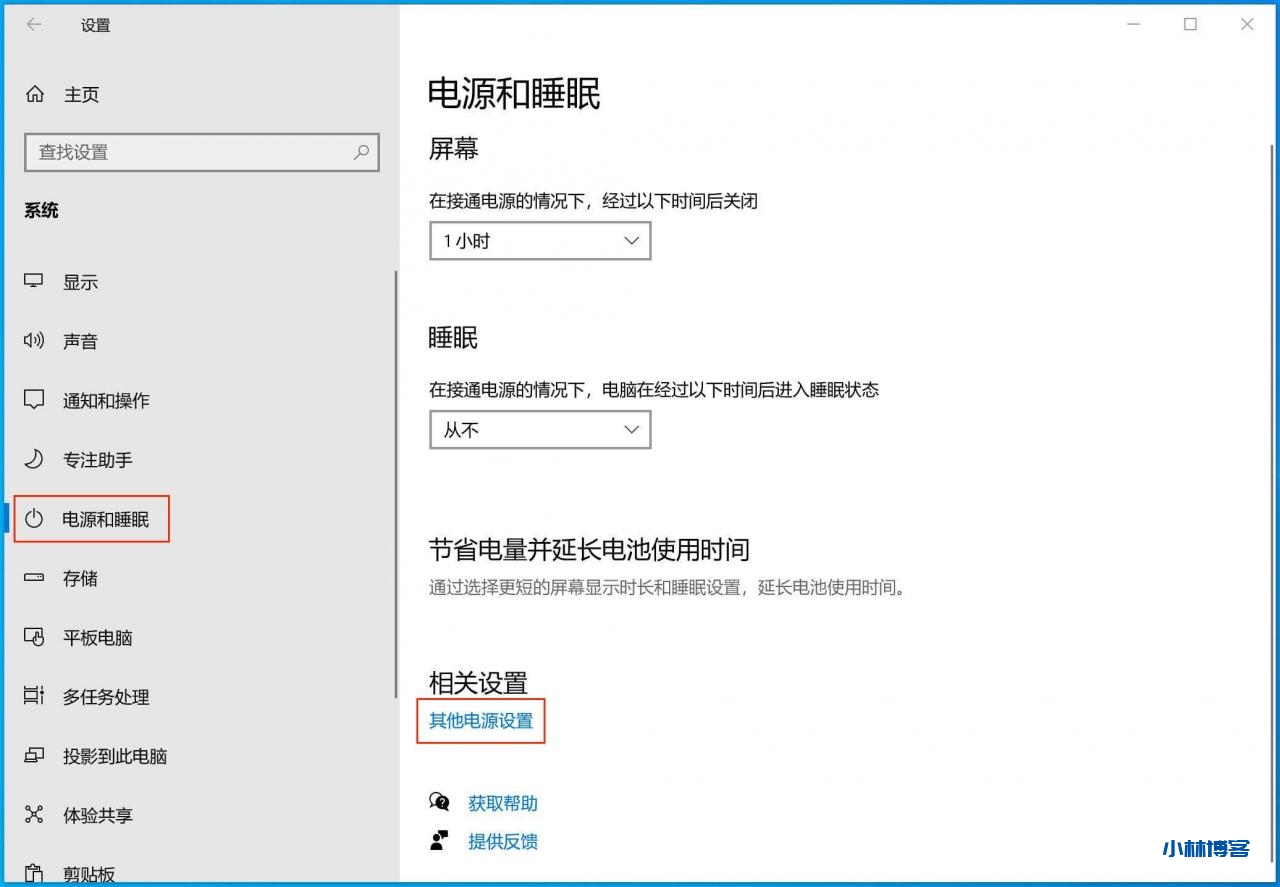The image size is (1280, 887).
Task: Click the Display (显示) monitor icon
Action: (34, 282)
